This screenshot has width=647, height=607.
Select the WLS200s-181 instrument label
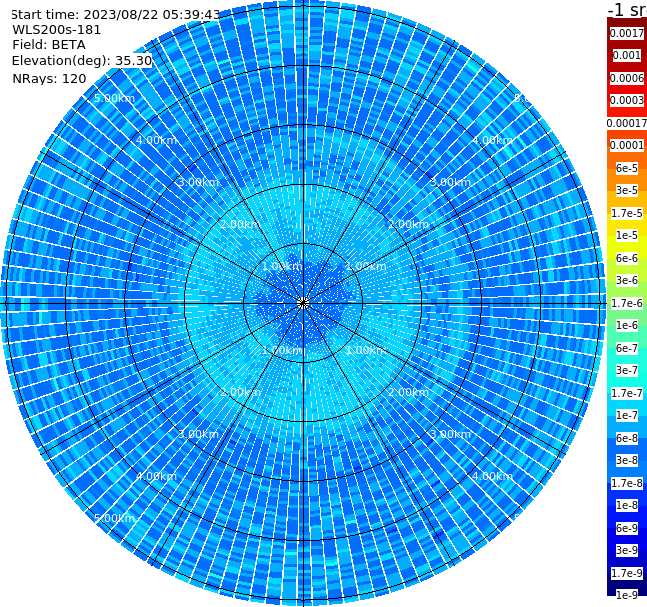tap(57, 30)
